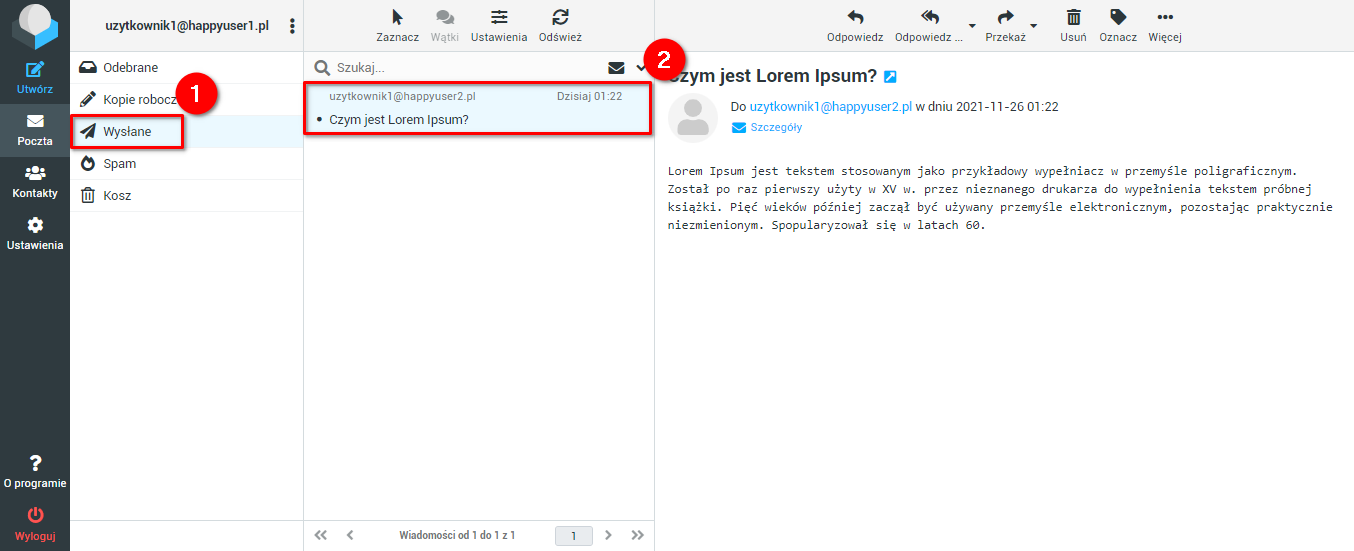Refresh the list with Odśwież
Image resolution: width=1354 pixels, height=551 pixels.
(560, 26)
